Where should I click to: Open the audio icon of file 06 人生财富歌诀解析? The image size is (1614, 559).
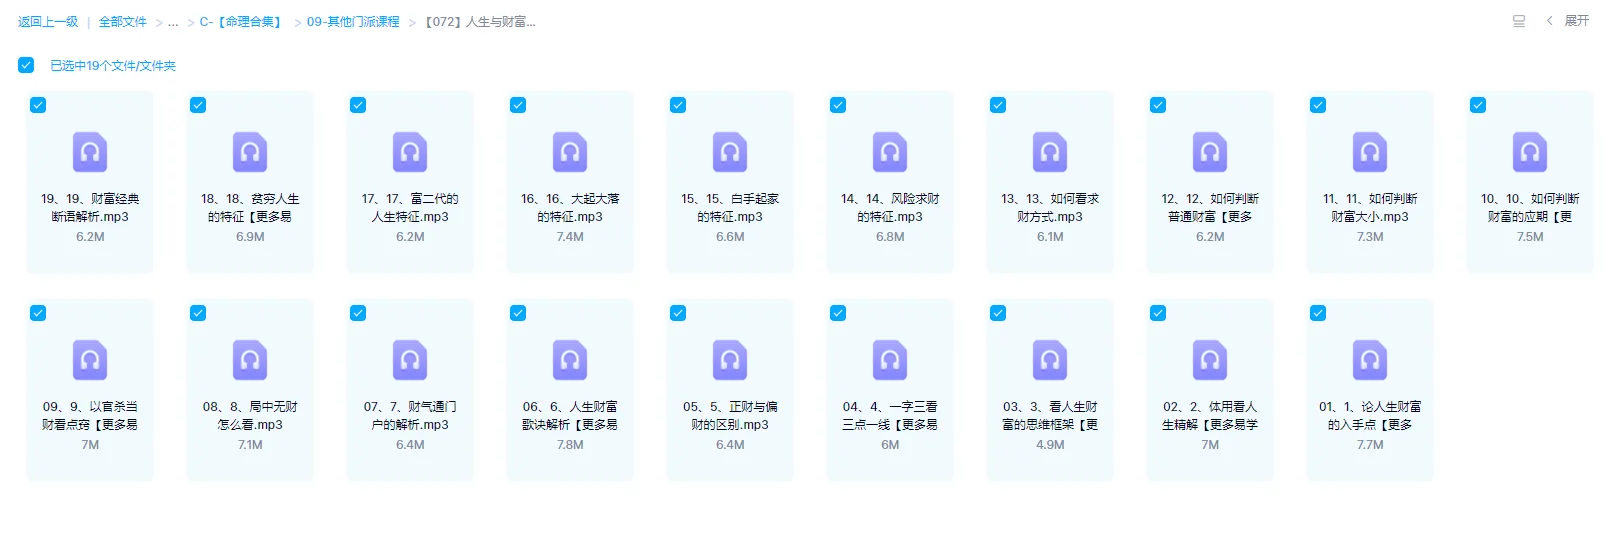pos(570,360)
